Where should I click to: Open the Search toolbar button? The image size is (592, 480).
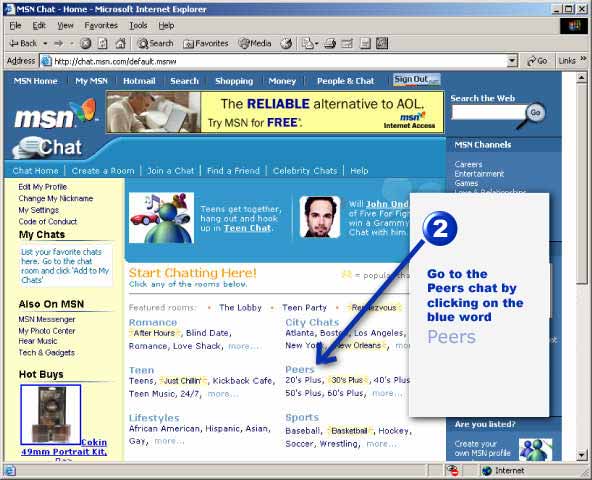point(155,43)
